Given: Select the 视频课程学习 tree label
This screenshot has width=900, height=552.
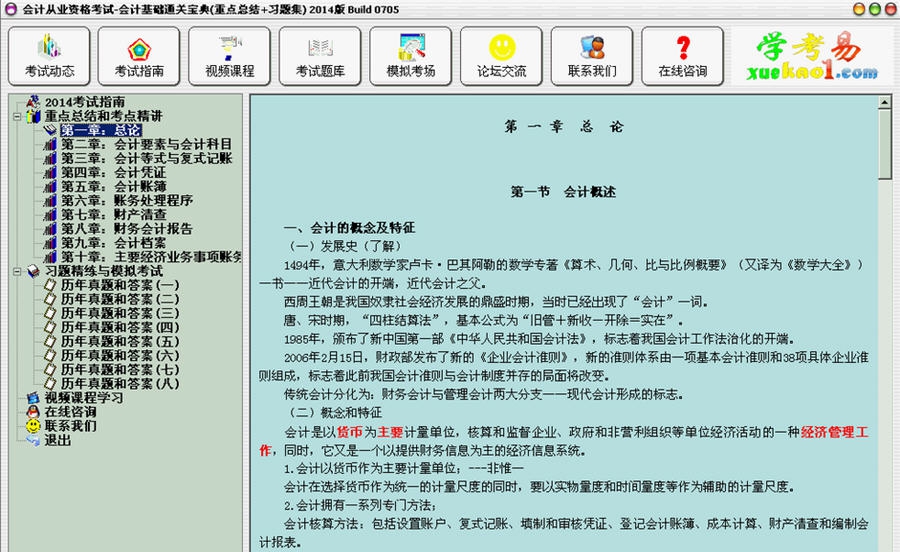Looking at the screenshot, I should (x=84, y=397).
